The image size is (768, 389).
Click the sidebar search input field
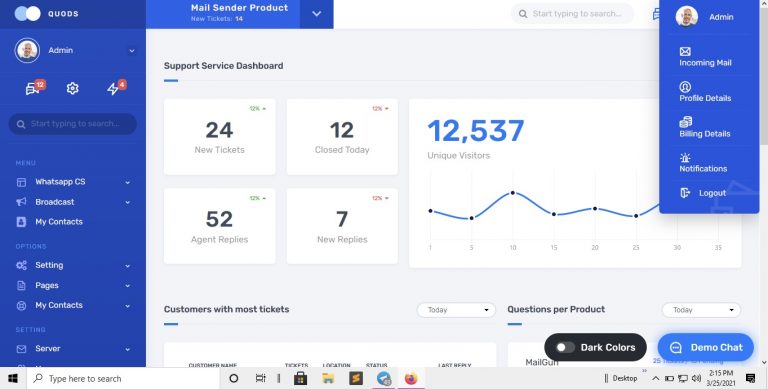coord(72,124)
